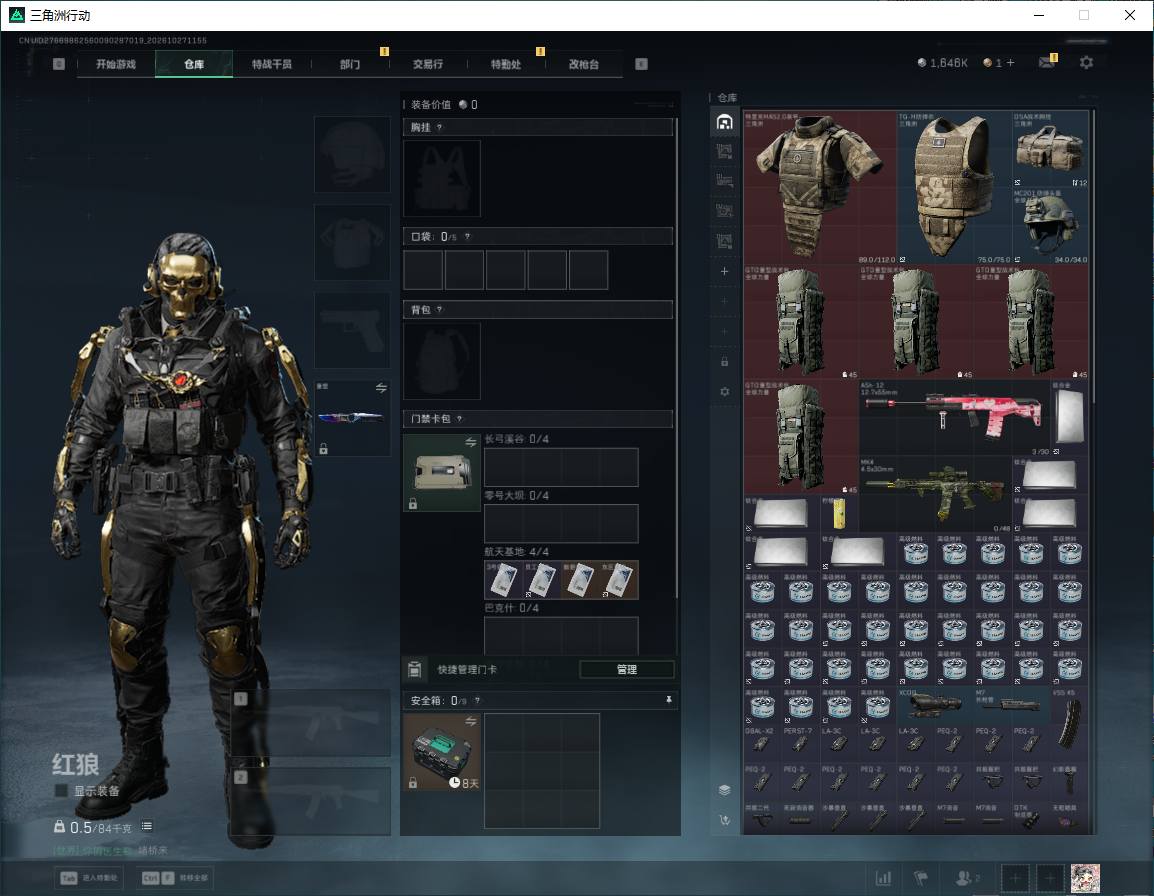Screen dimensions: 1154x896
Task: Open the 交易行 trading tab
Action: point(428,64)
